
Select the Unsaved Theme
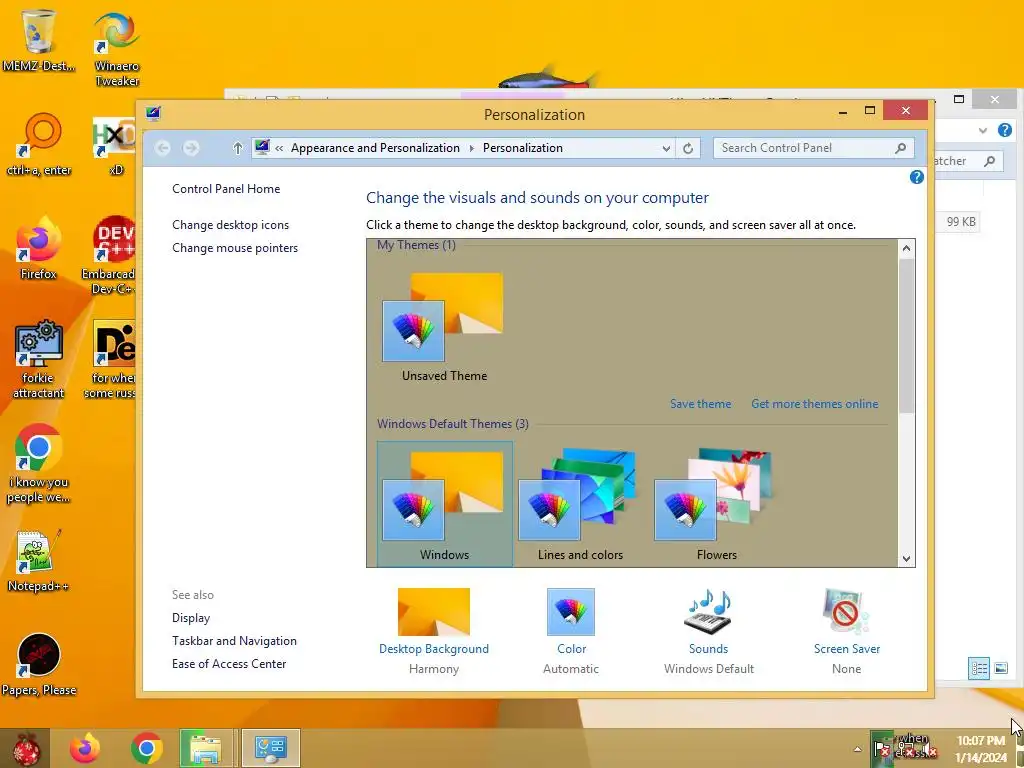click(x=444, y=327)
